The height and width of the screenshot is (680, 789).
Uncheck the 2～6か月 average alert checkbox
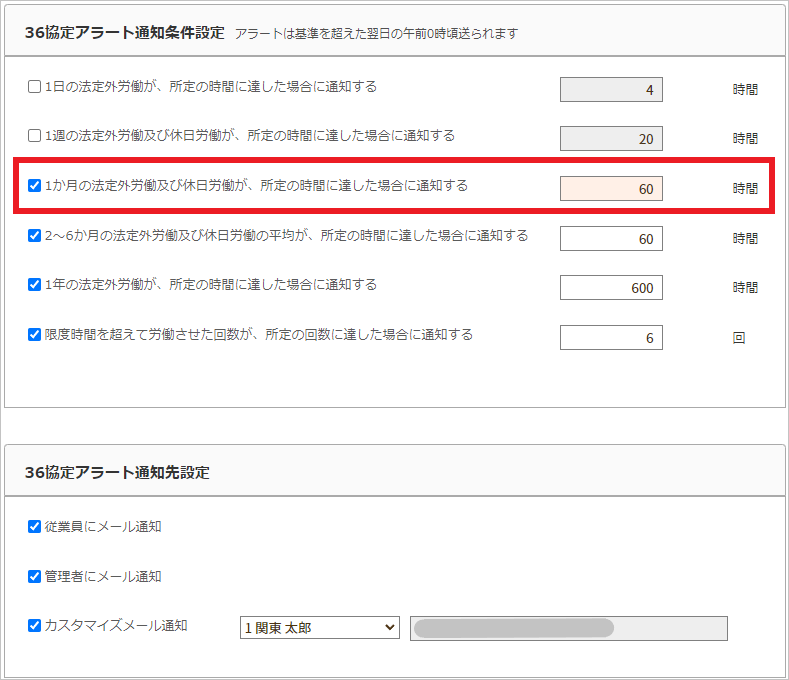34,236
